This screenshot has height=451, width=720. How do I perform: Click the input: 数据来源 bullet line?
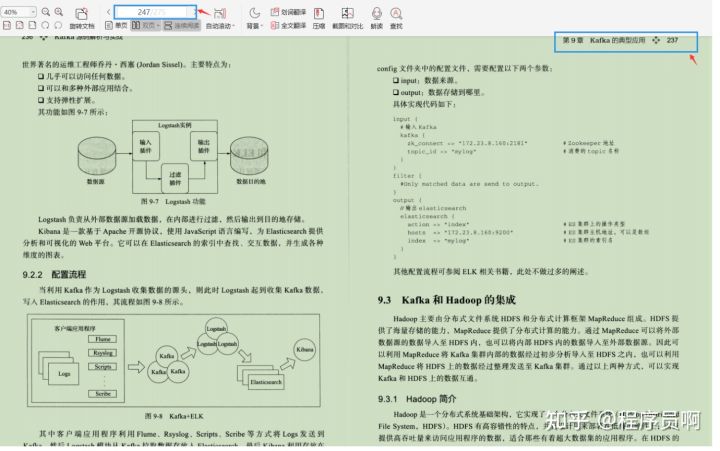(425, 80)
